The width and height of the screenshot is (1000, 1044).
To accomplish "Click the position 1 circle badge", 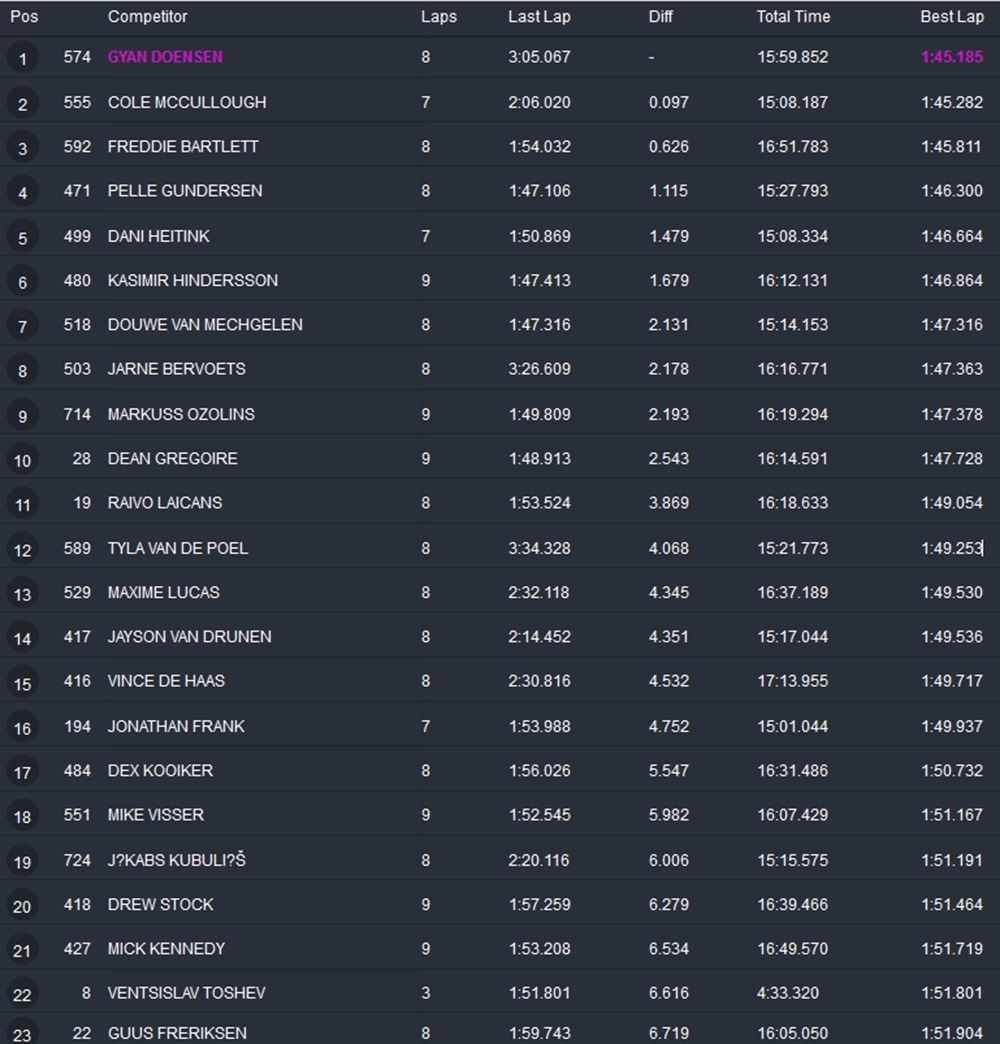I will pyautogui.click(x=22, y=59).
